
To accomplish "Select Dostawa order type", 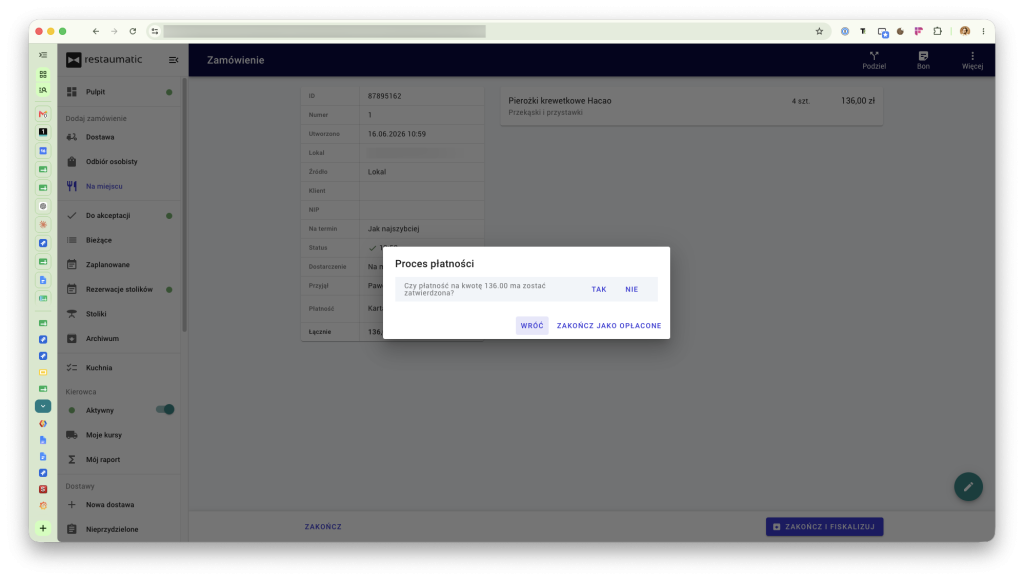I will [119, 137].
